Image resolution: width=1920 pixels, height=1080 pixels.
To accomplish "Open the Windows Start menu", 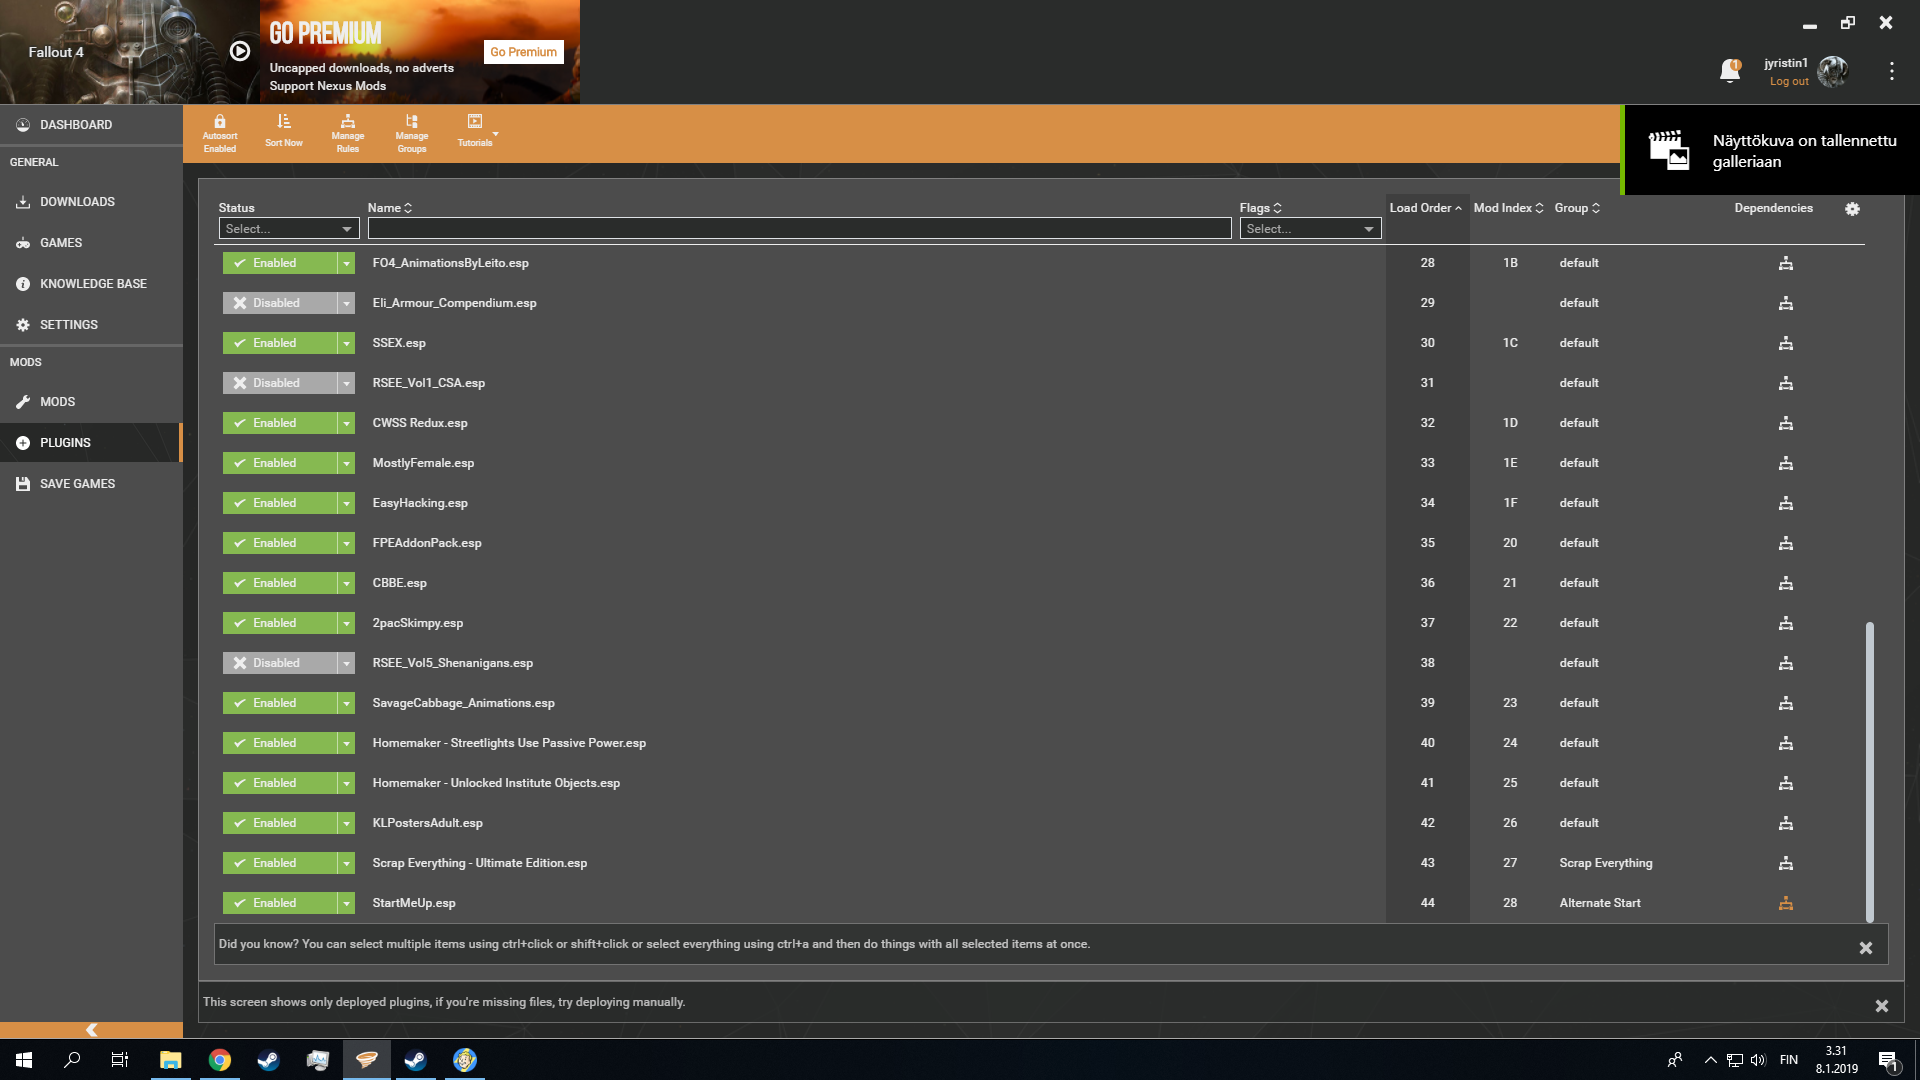I will (x=24, y=1060).
